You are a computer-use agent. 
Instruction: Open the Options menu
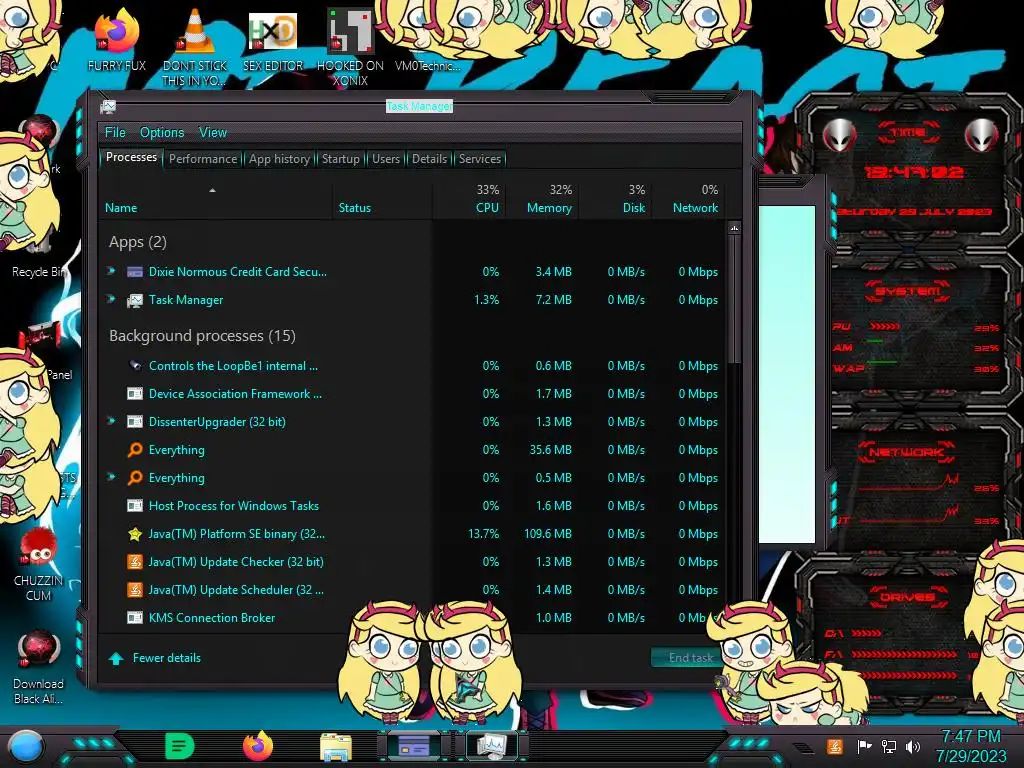(x=162, y=133)
